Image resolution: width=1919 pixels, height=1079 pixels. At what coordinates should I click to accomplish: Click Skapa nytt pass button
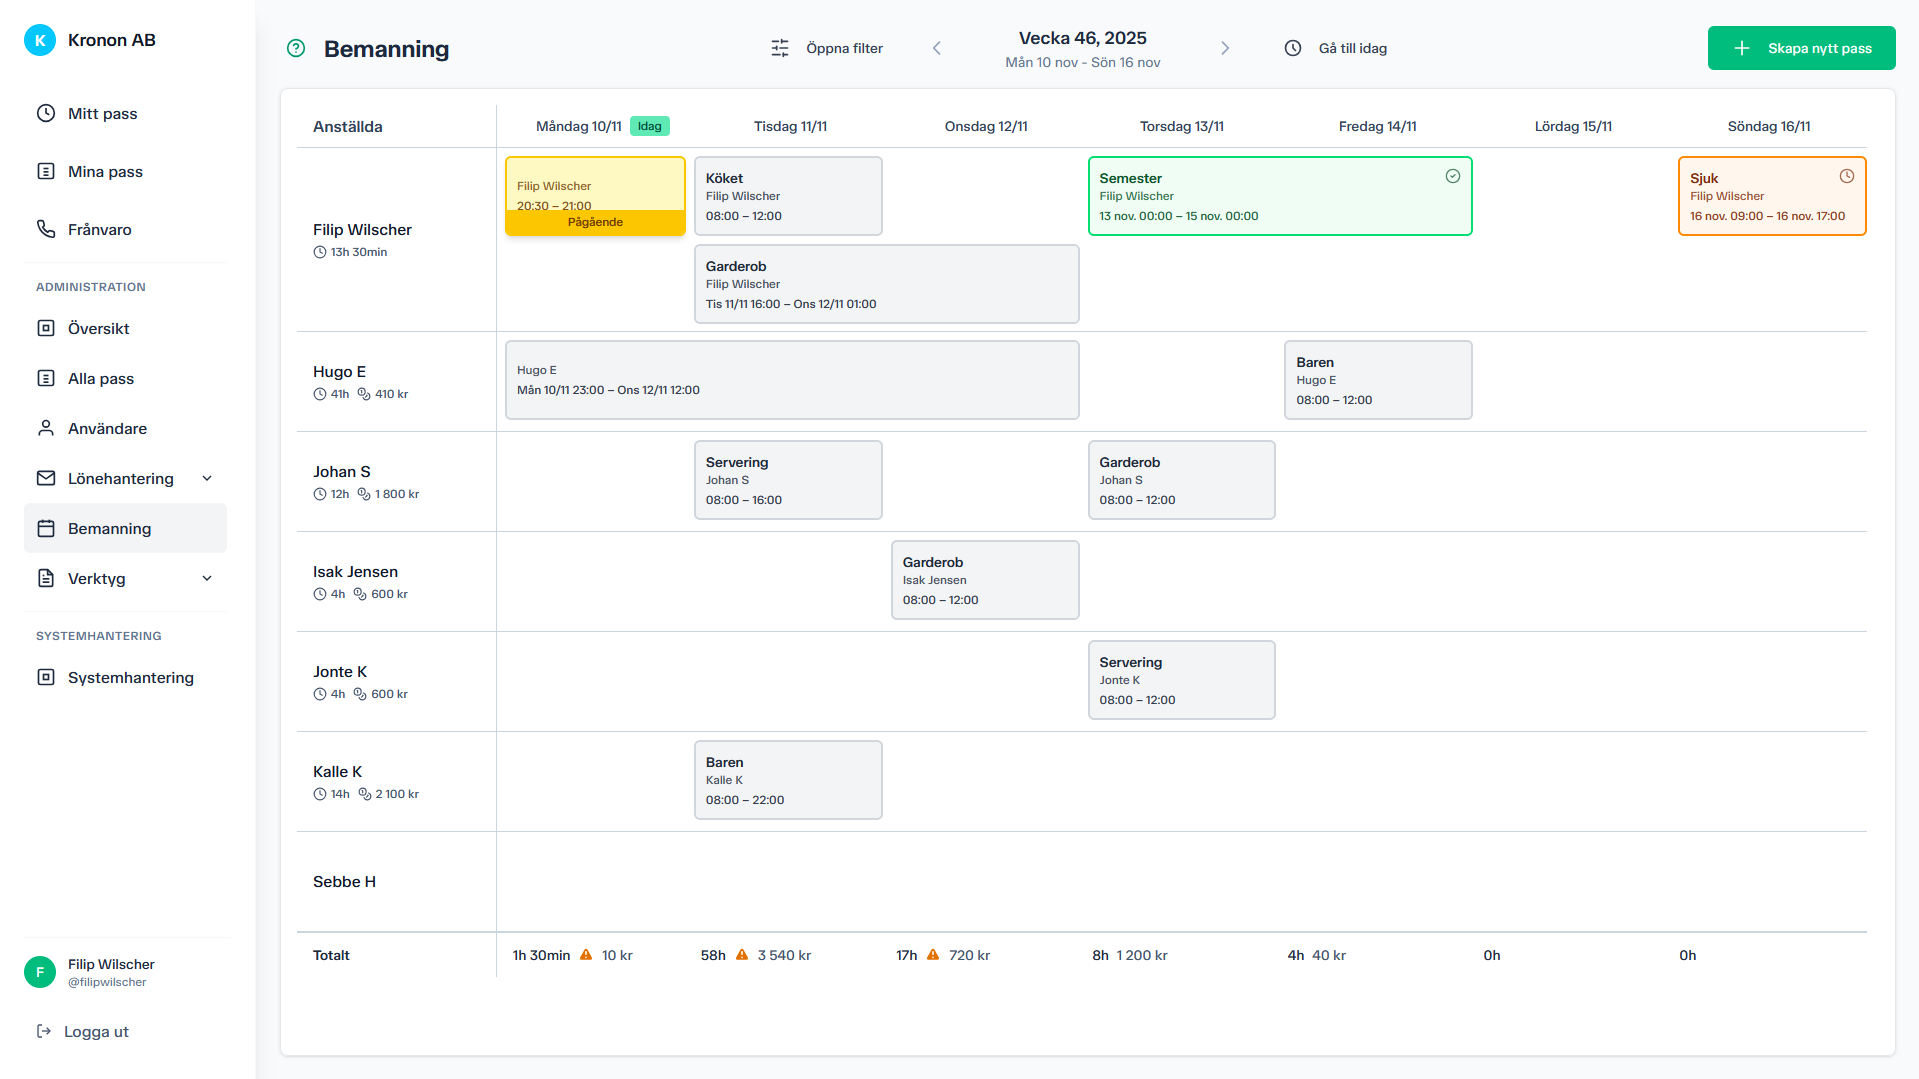pyautogui.click(x=1801, y=48)
